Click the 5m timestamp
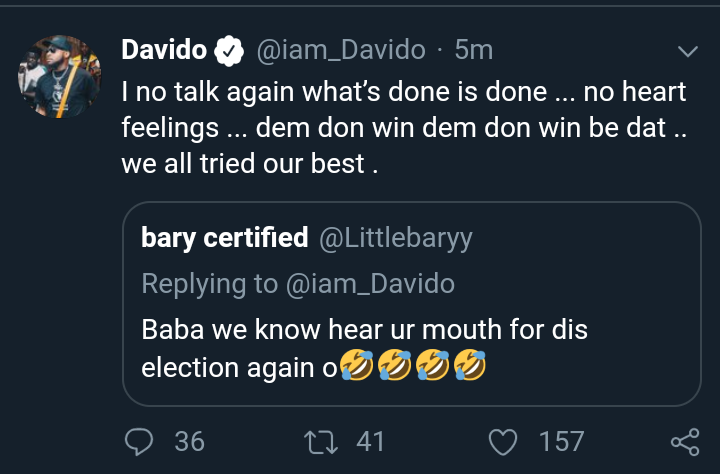 tap(473, 49)
